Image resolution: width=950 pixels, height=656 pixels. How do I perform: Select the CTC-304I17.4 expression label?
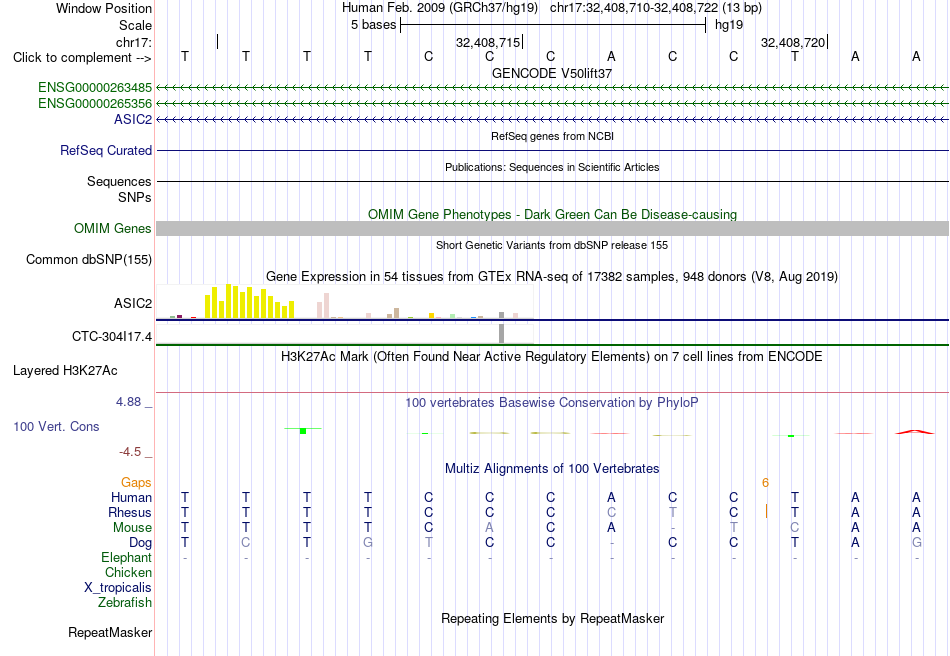pyautogui.click(x=111, y=336)
